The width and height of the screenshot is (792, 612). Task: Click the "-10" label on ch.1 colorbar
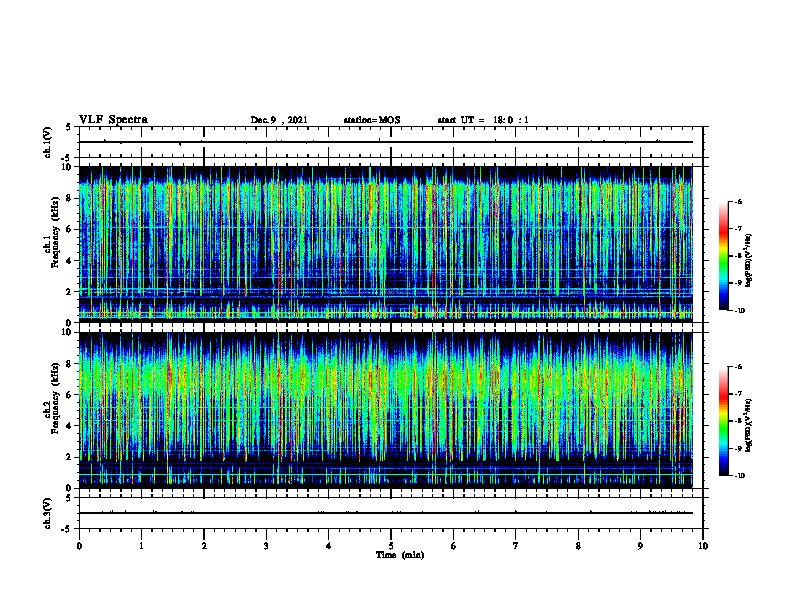coord(739,311)
